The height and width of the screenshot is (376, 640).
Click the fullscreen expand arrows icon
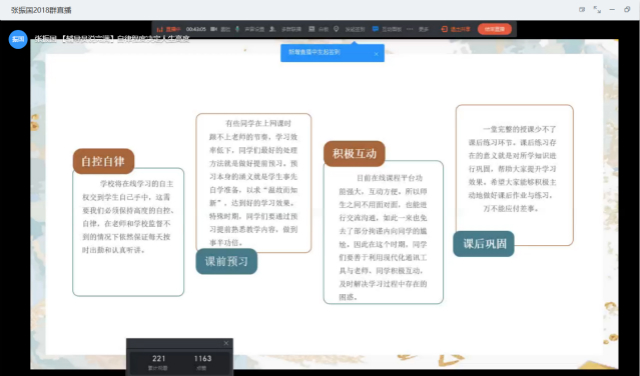(x=597, y=9)
